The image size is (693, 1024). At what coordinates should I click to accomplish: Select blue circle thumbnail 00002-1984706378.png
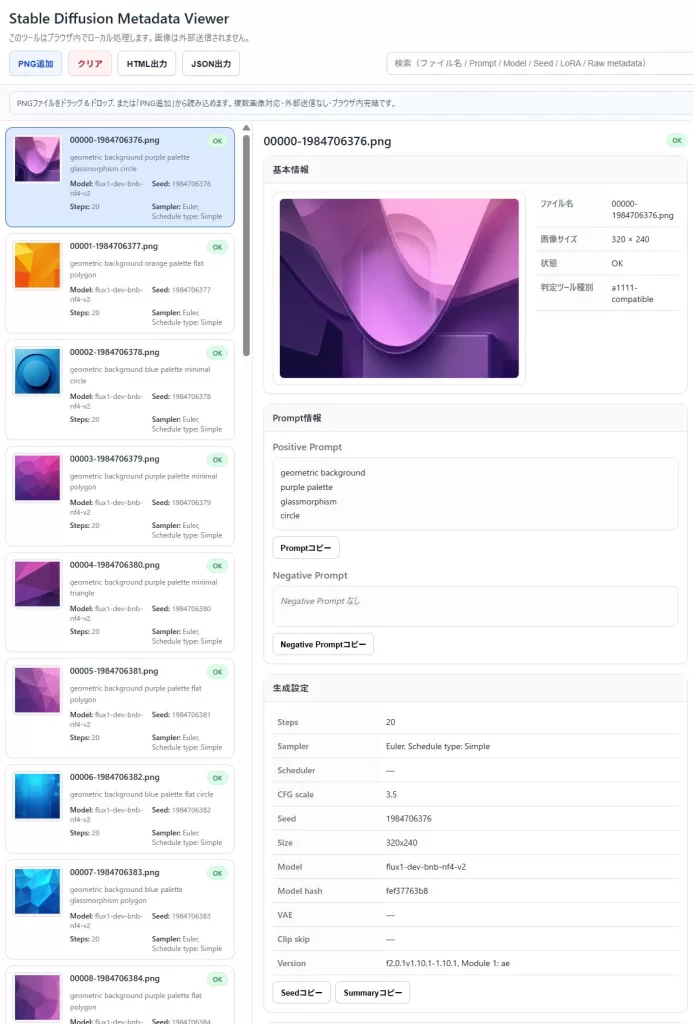click(38, 372)
